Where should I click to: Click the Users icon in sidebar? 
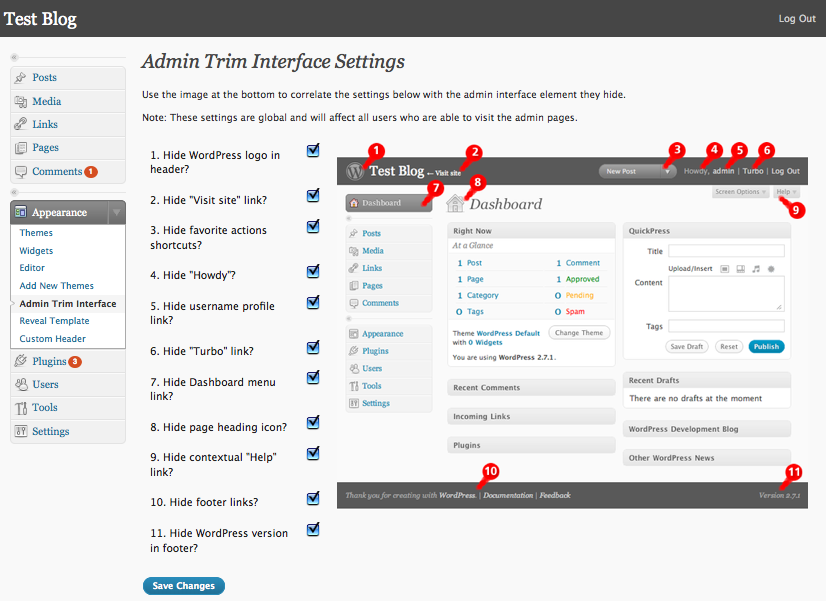(21, 385)
